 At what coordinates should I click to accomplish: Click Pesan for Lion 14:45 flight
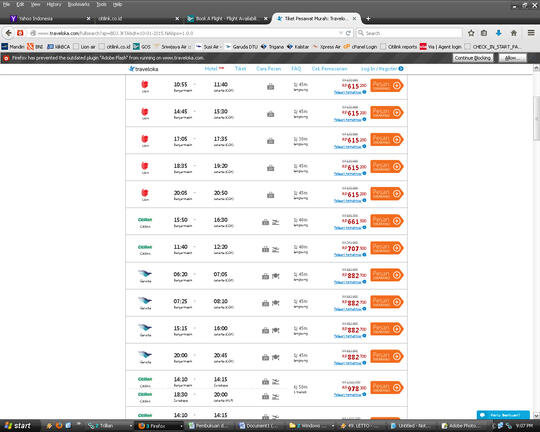[387, 113]
